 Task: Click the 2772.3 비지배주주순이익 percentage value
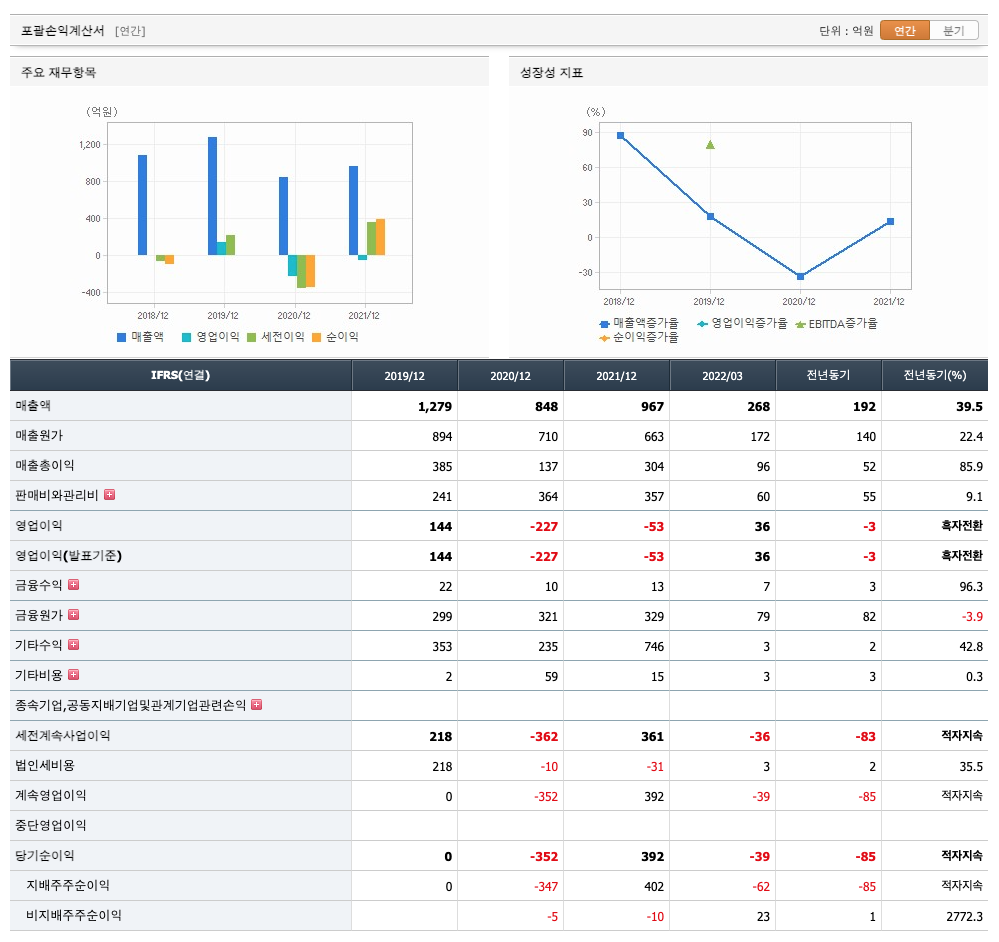click(x=964, y=916)
